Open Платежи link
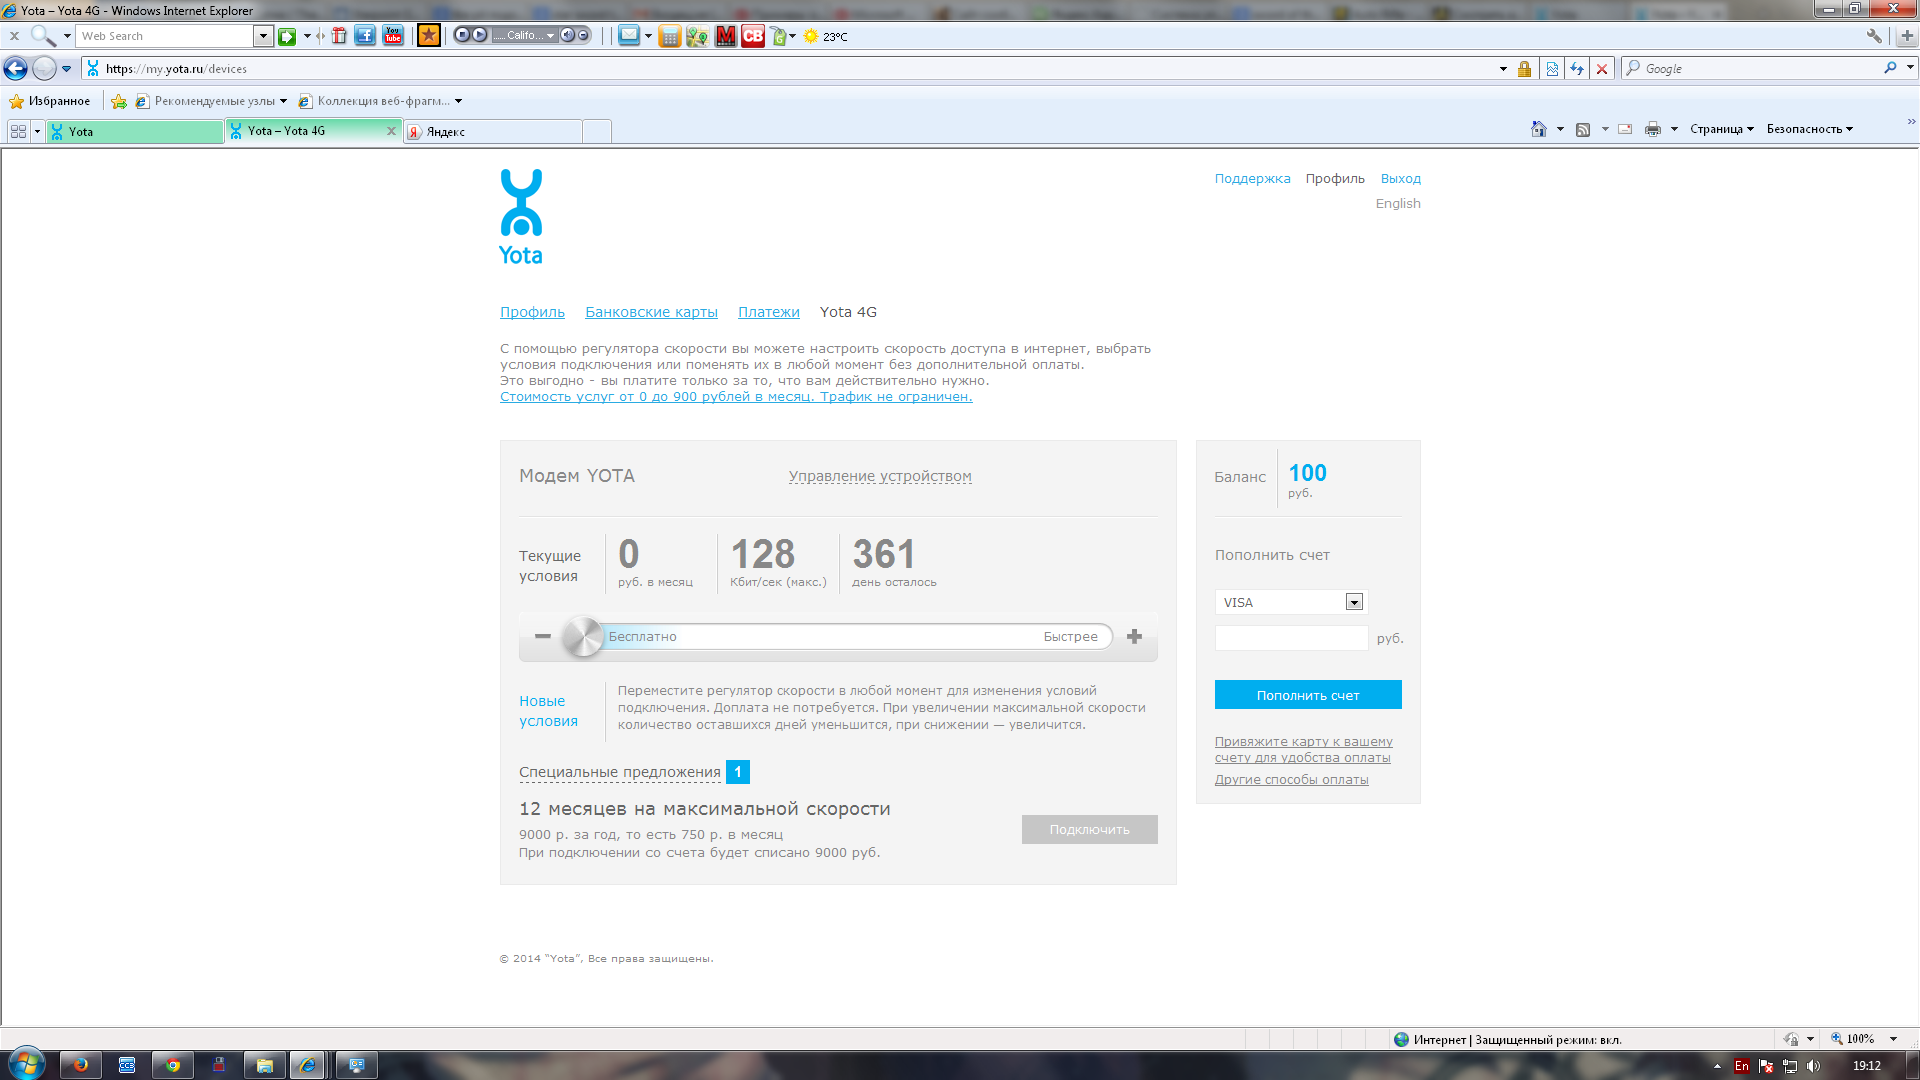 pos(768,312)
